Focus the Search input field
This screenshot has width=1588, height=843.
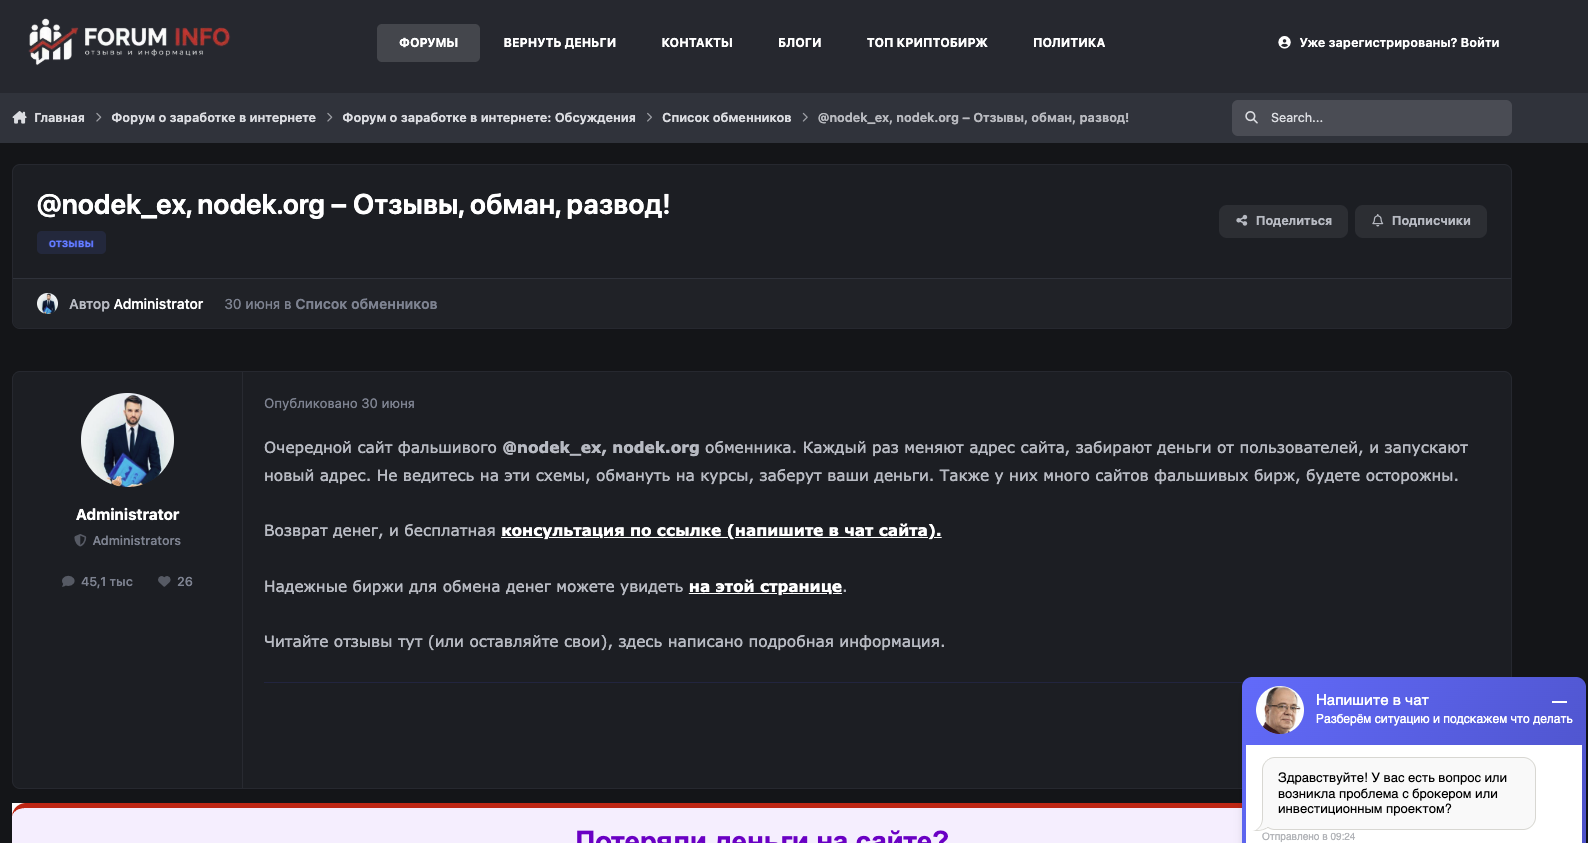coord(1372,118)
